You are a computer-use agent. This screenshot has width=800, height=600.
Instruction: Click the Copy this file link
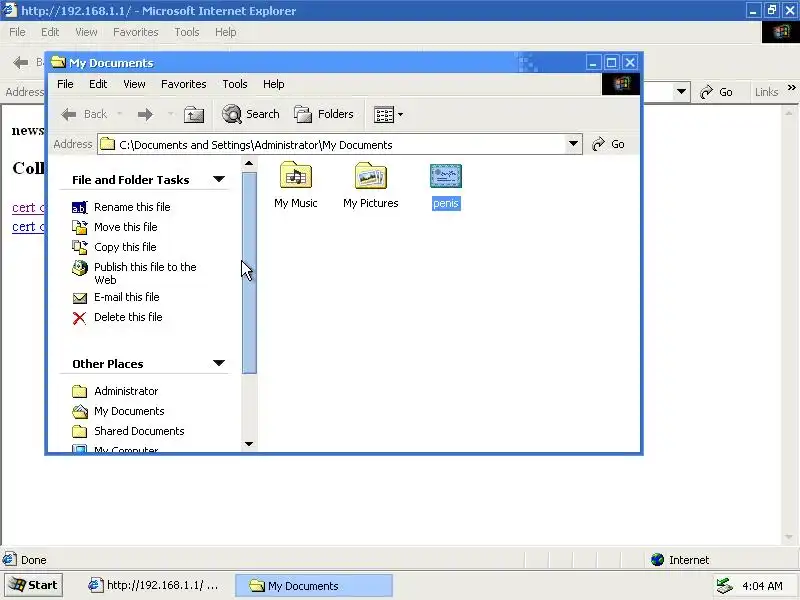[x=125, y=247]
